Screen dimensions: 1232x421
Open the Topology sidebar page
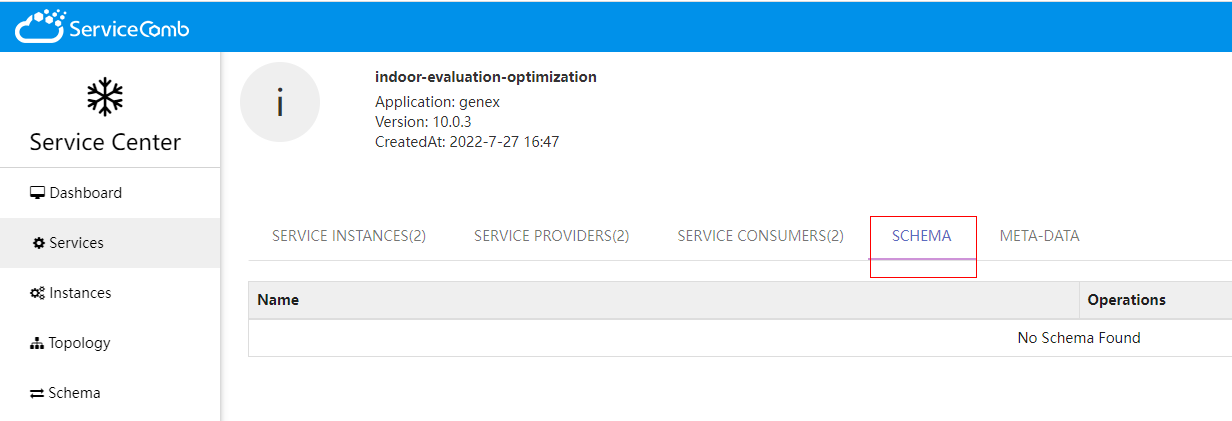(x=110, y=343)
